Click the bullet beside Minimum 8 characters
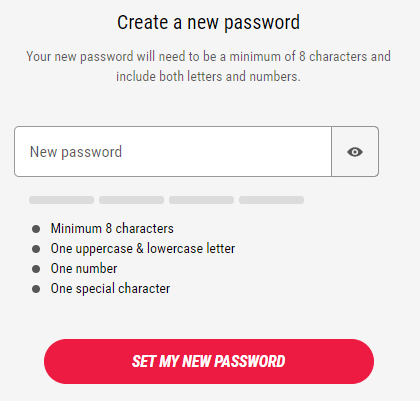Screen dimensions: 420x401 tap(36, 229)
